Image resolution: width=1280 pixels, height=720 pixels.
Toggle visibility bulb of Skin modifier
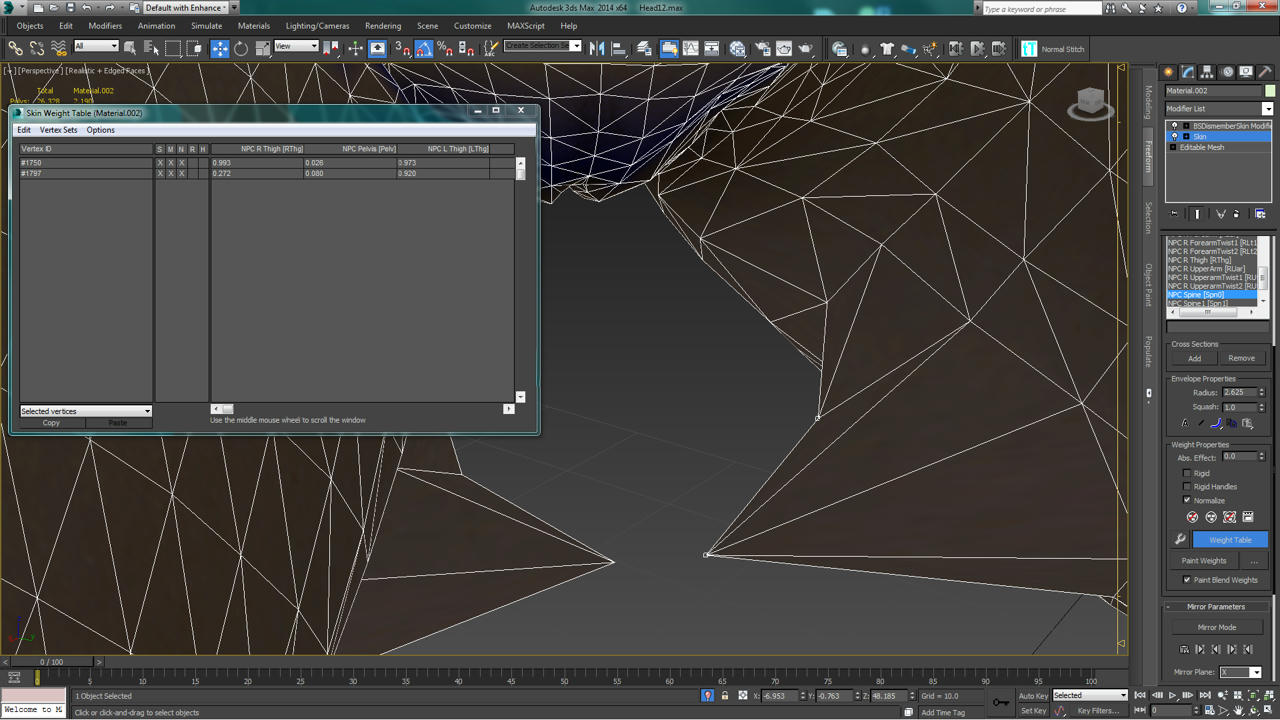pos(1175,136)
